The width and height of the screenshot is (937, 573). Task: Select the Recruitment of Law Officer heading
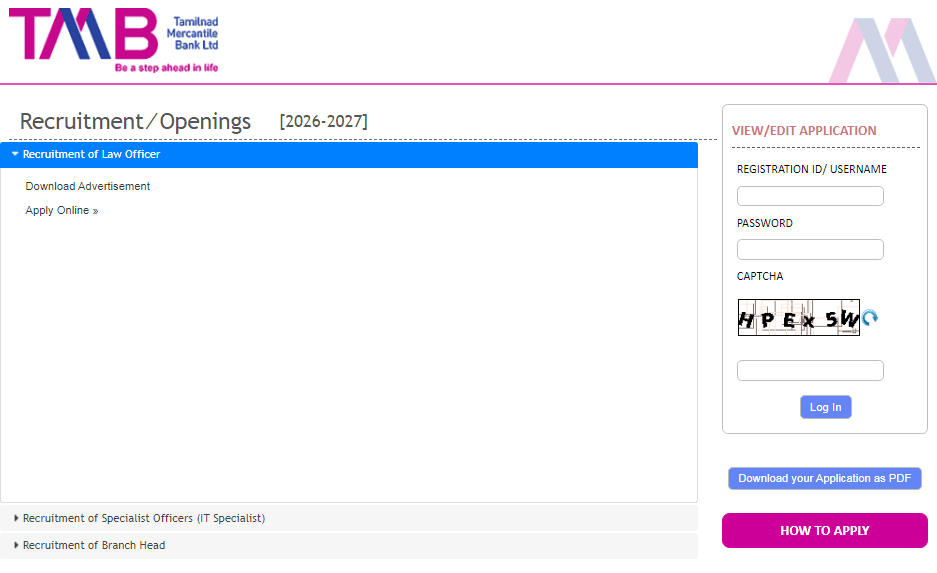click(x=91, y=154)
